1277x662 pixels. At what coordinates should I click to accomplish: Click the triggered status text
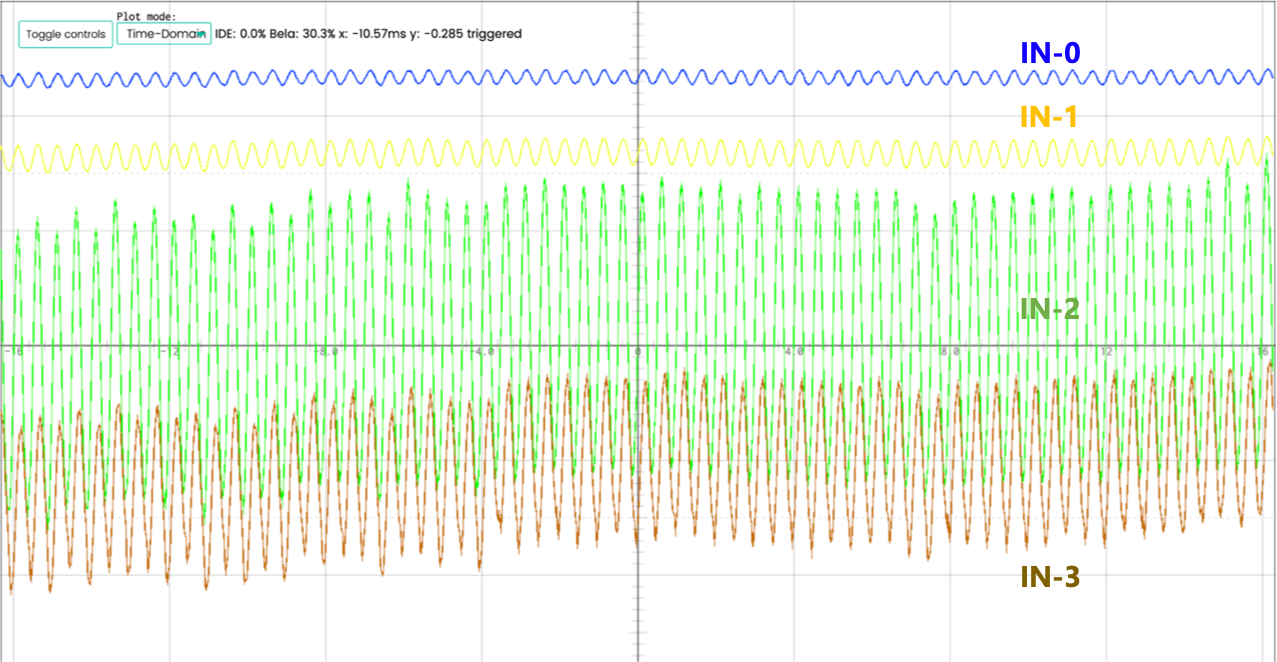tap(497, 34)
